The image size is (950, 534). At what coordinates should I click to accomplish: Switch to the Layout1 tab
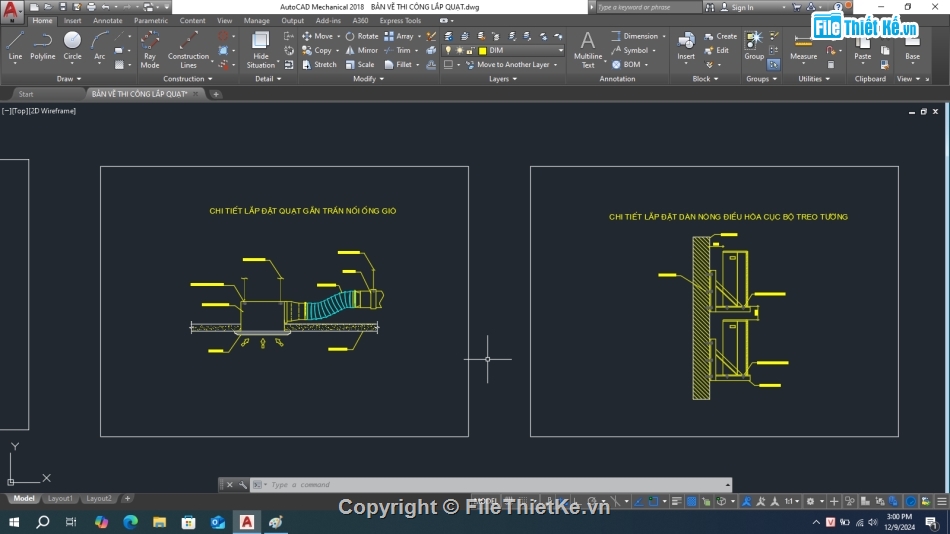pos(60,498)
